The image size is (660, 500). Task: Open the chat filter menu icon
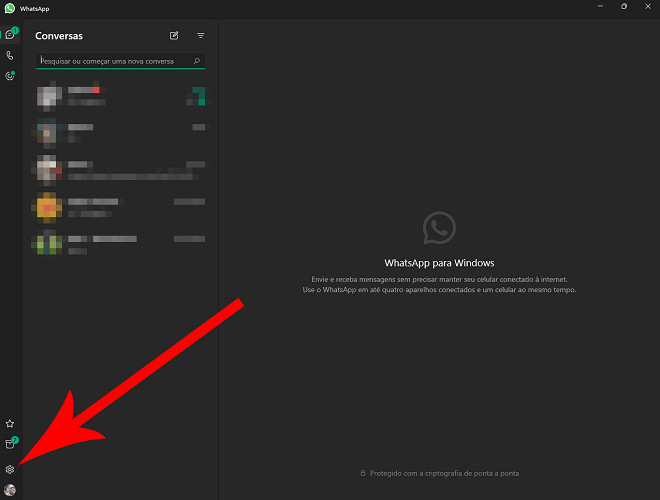tap(201, 36)
